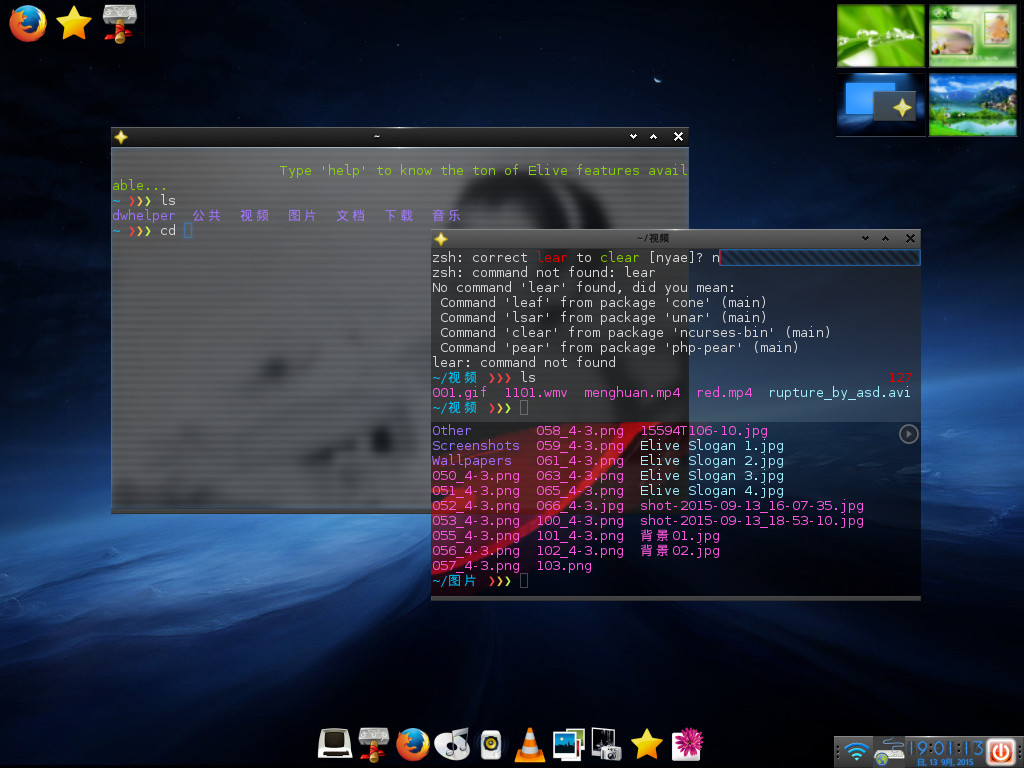Open the music player disc icon in dock
Viewport: 1024px width, 768px height.
[x=452, y=744]
